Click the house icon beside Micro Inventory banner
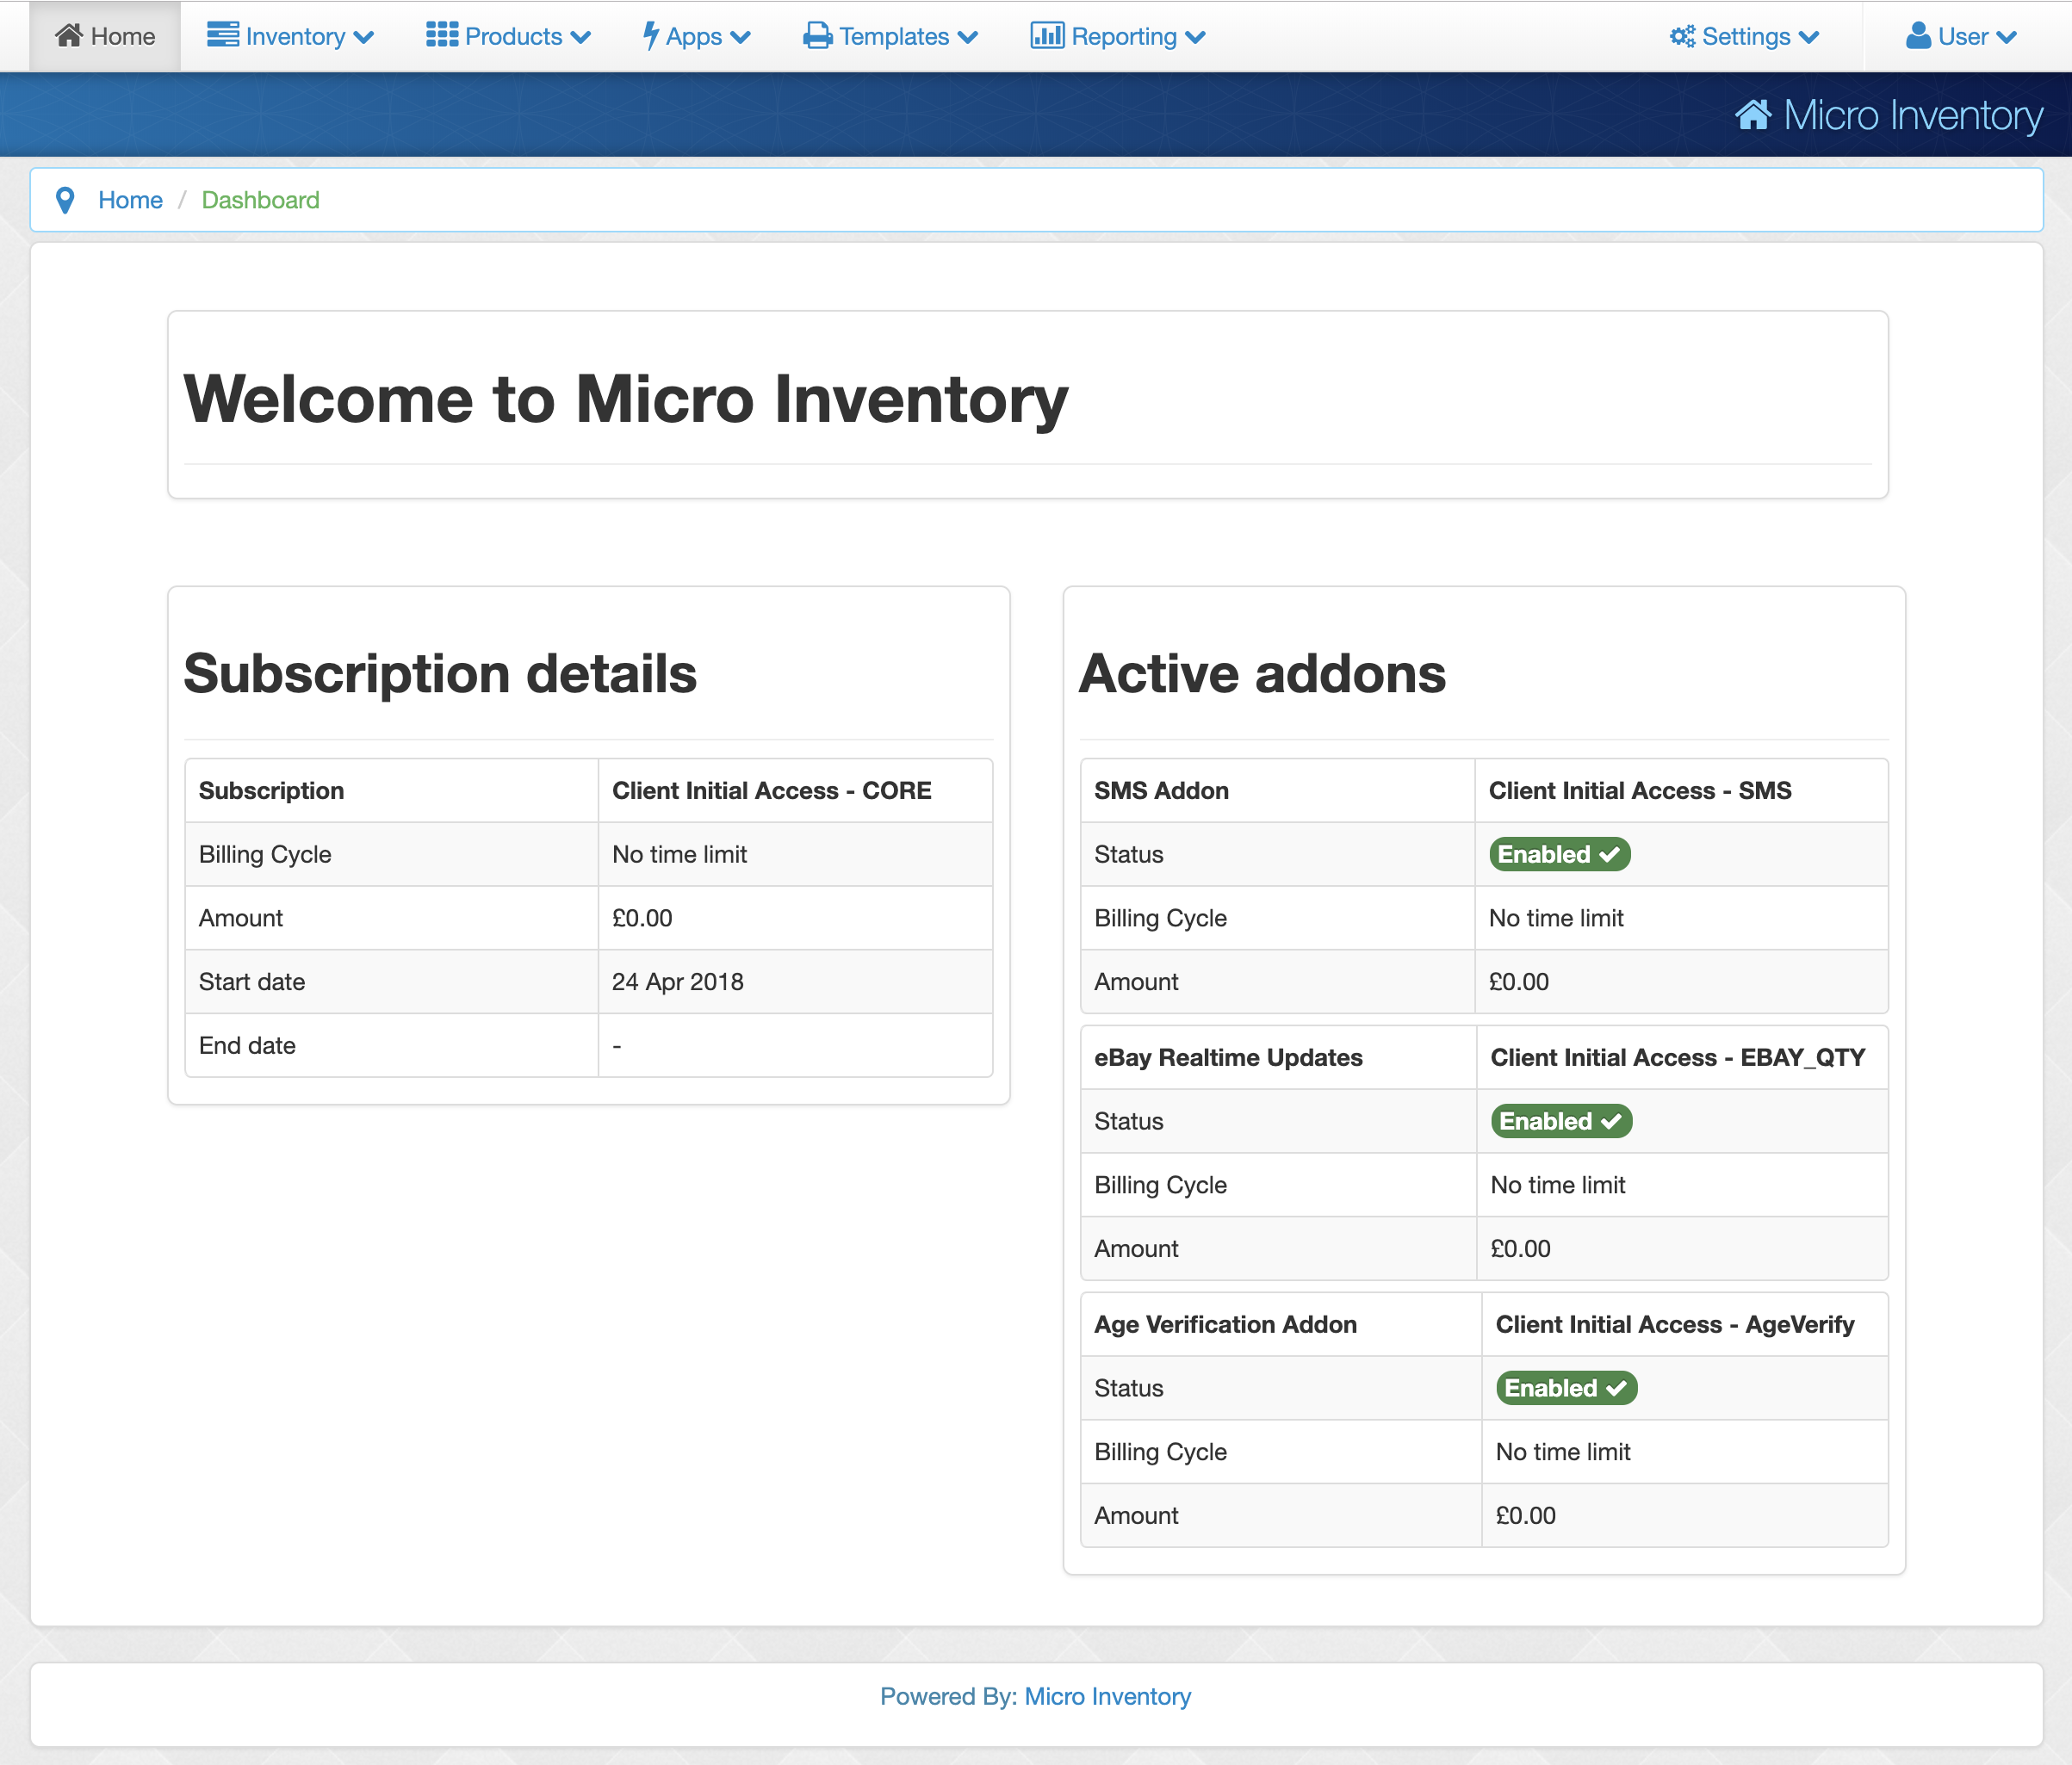Screen dimensions: 2072x1765 click(x=1753, y=115)
